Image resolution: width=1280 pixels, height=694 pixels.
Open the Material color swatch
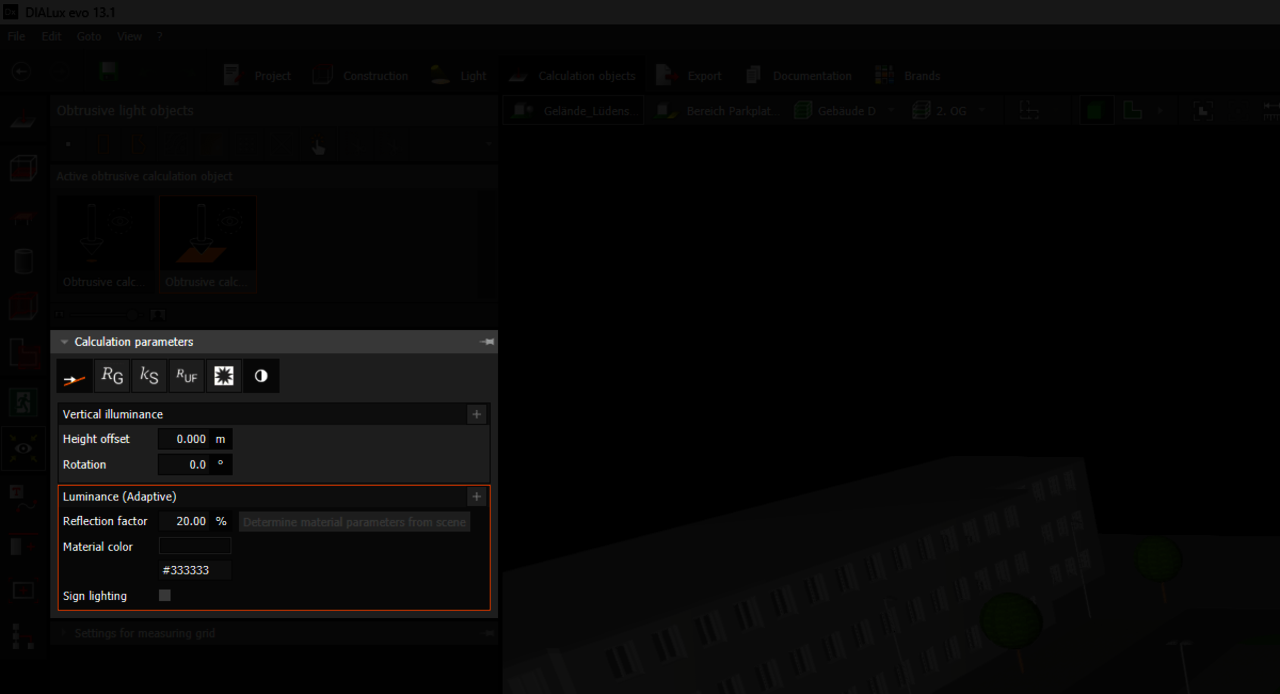(195, 547)
